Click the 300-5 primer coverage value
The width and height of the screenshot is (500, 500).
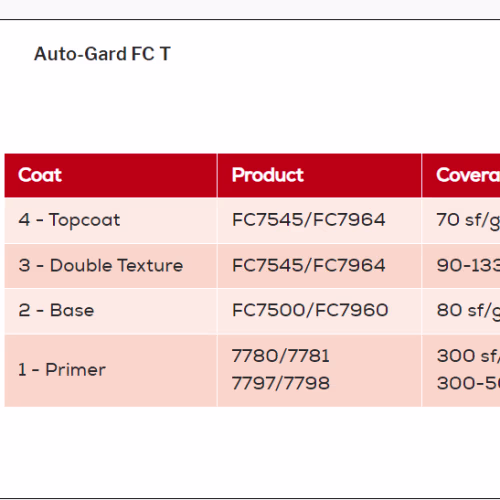coord(468,383)
